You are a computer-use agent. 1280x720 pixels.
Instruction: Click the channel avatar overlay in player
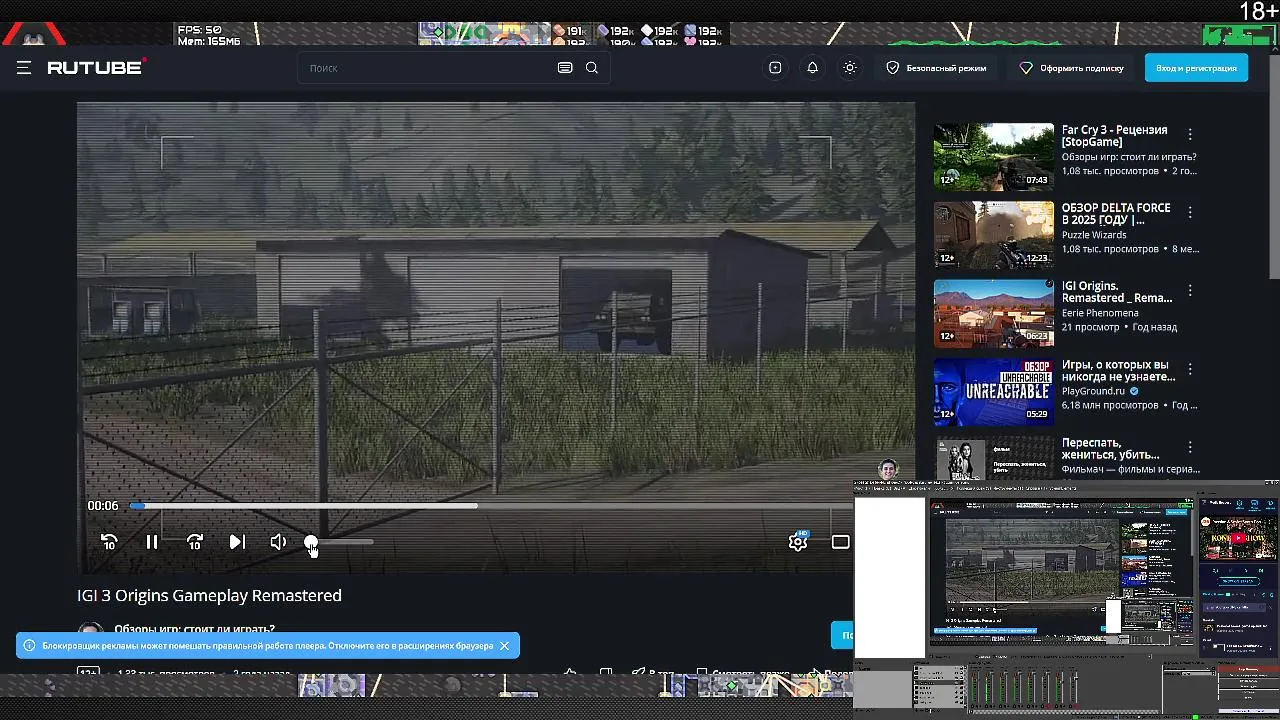887,470
